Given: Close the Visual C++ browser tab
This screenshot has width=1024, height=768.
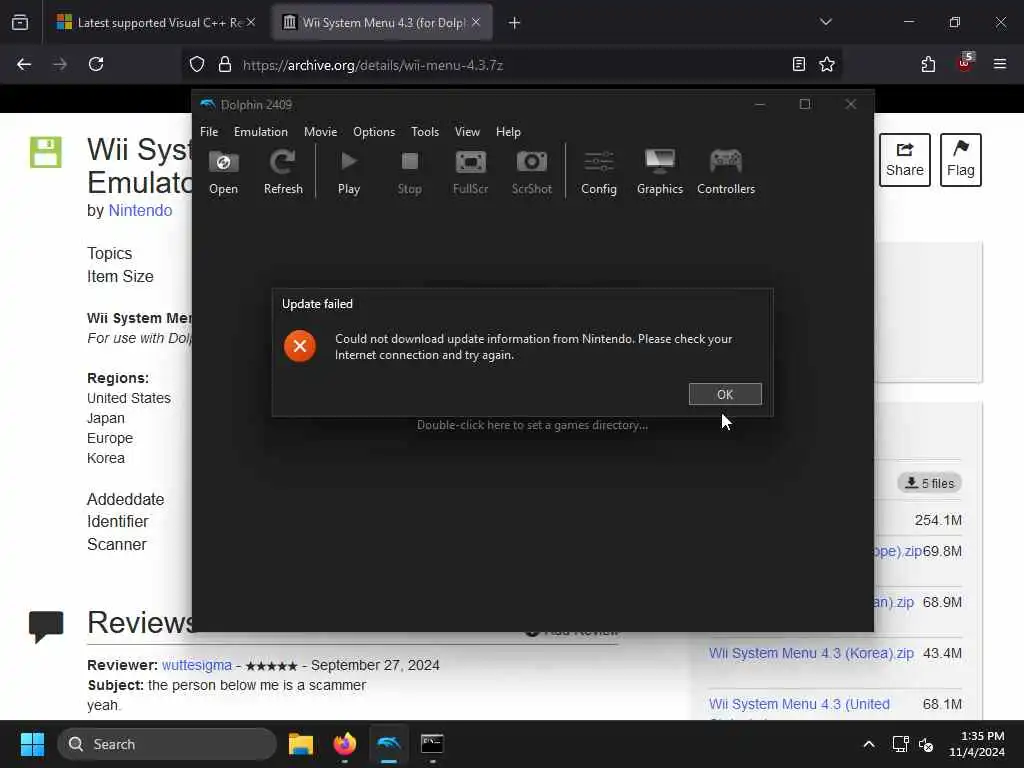Looking at the screenshot, I should pos(251,22).
